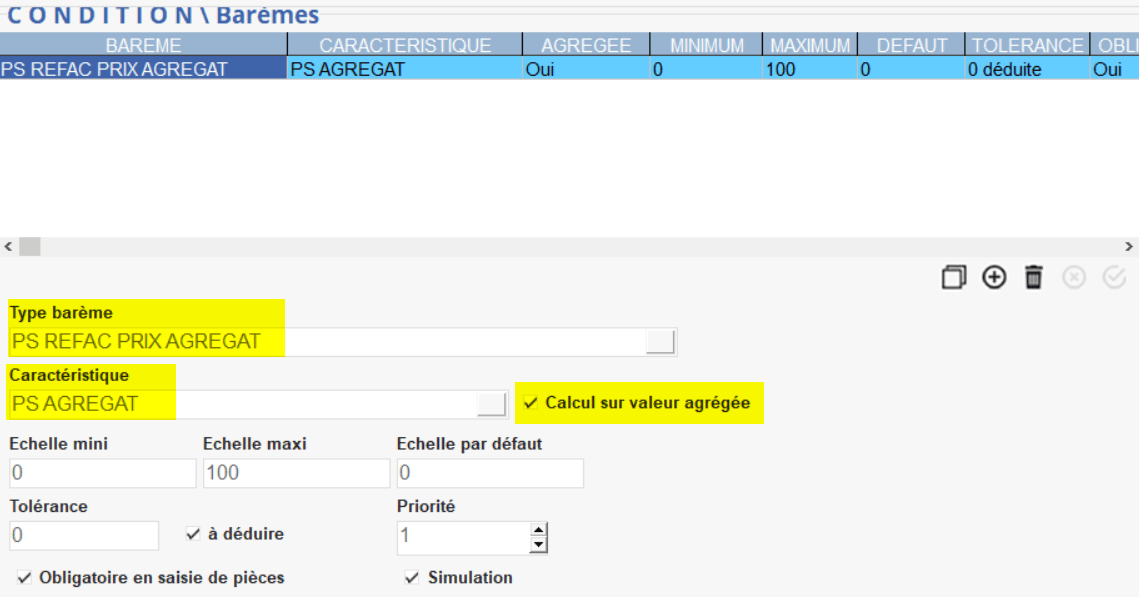The height and width of the screenshot is (597, 1139).
Task: Uncheck the à déduire checkbox
Action: 194,534
